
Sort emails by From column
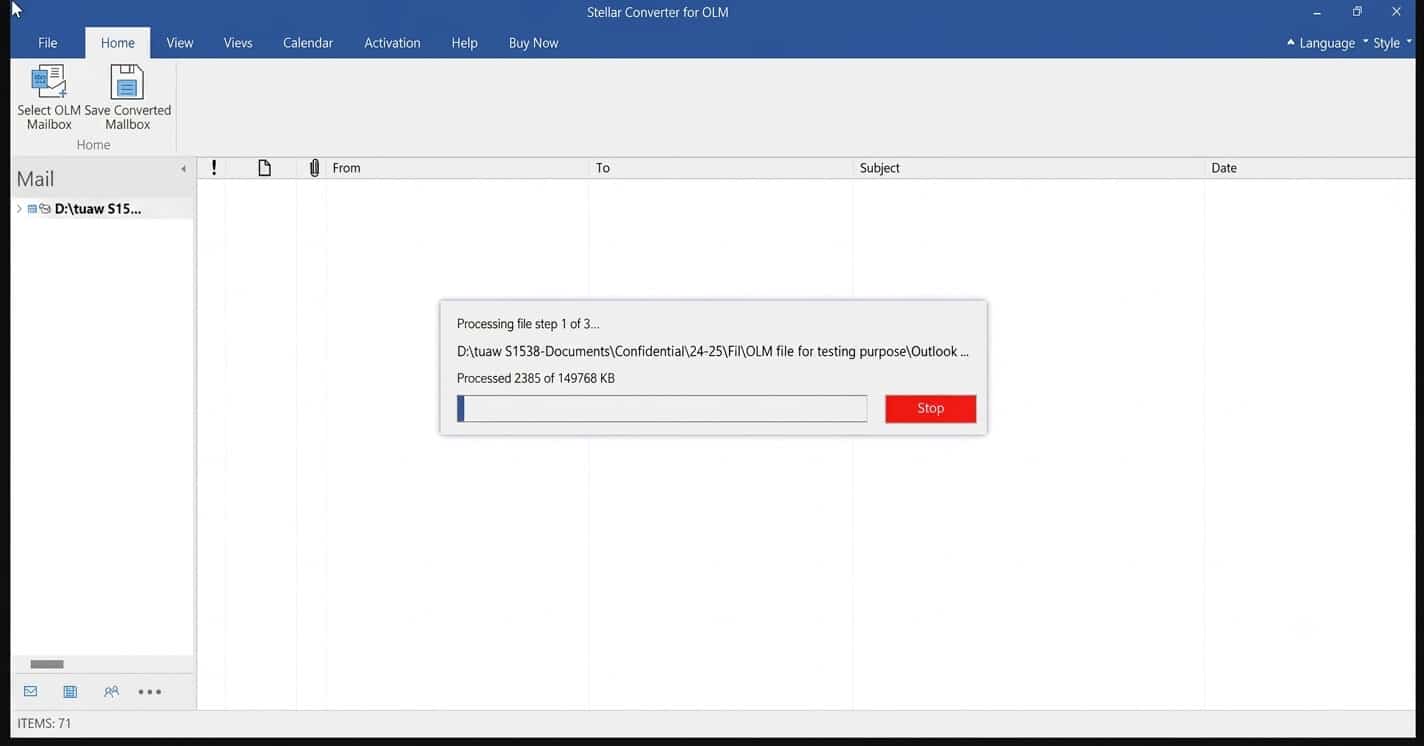pyautogui.click(x=457, y=168)
